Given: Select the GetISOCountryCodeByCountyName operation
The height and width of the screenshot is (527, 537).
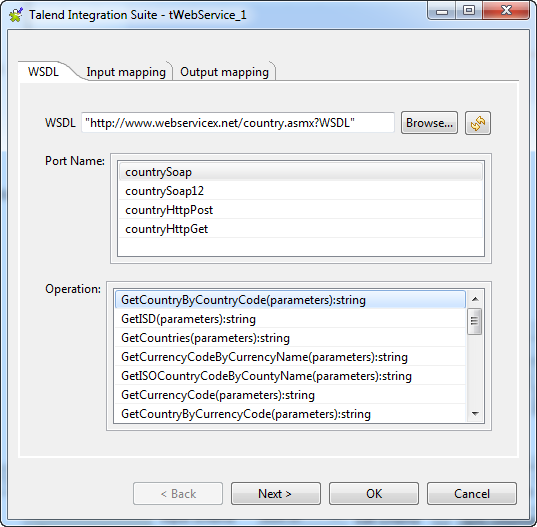Looking at the screenshot, I should point(290,376).
